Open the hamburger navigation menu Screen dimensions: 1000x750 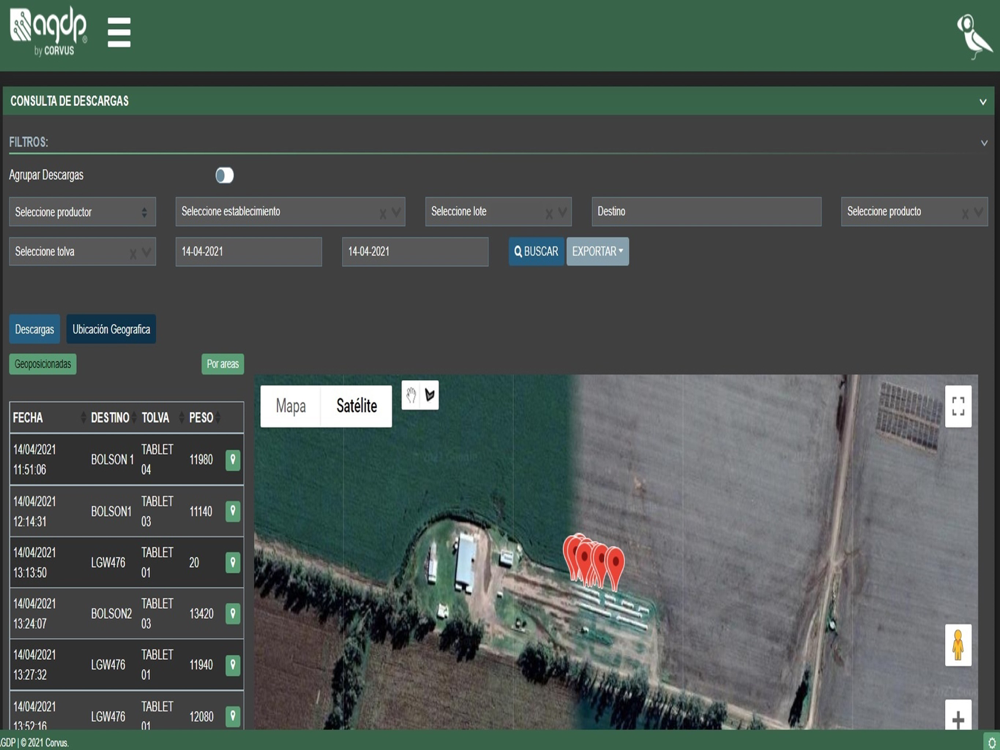119,32
